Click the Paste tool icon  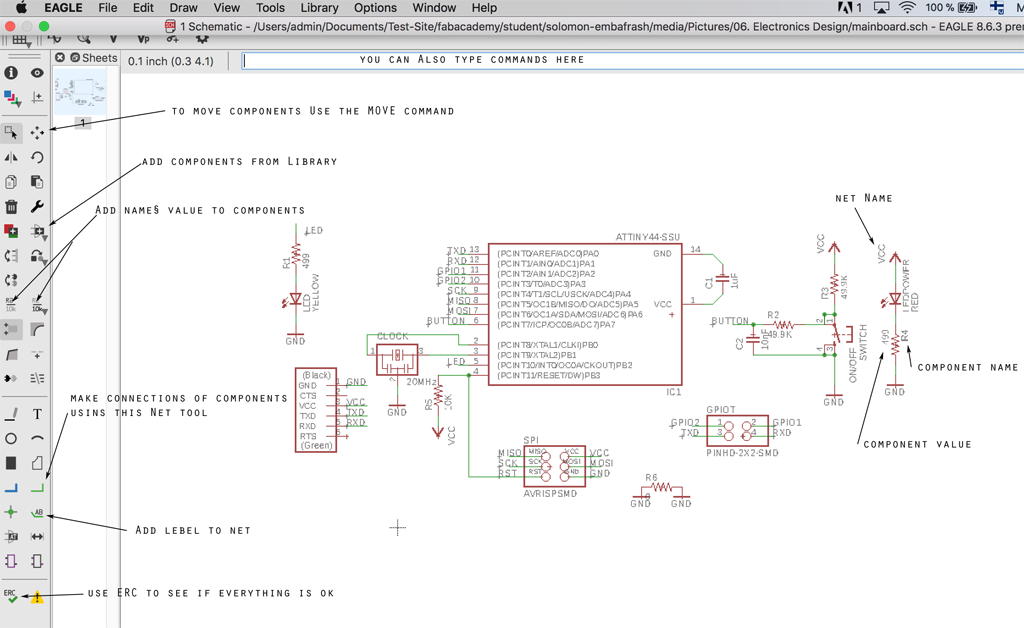tap(37, 182)
